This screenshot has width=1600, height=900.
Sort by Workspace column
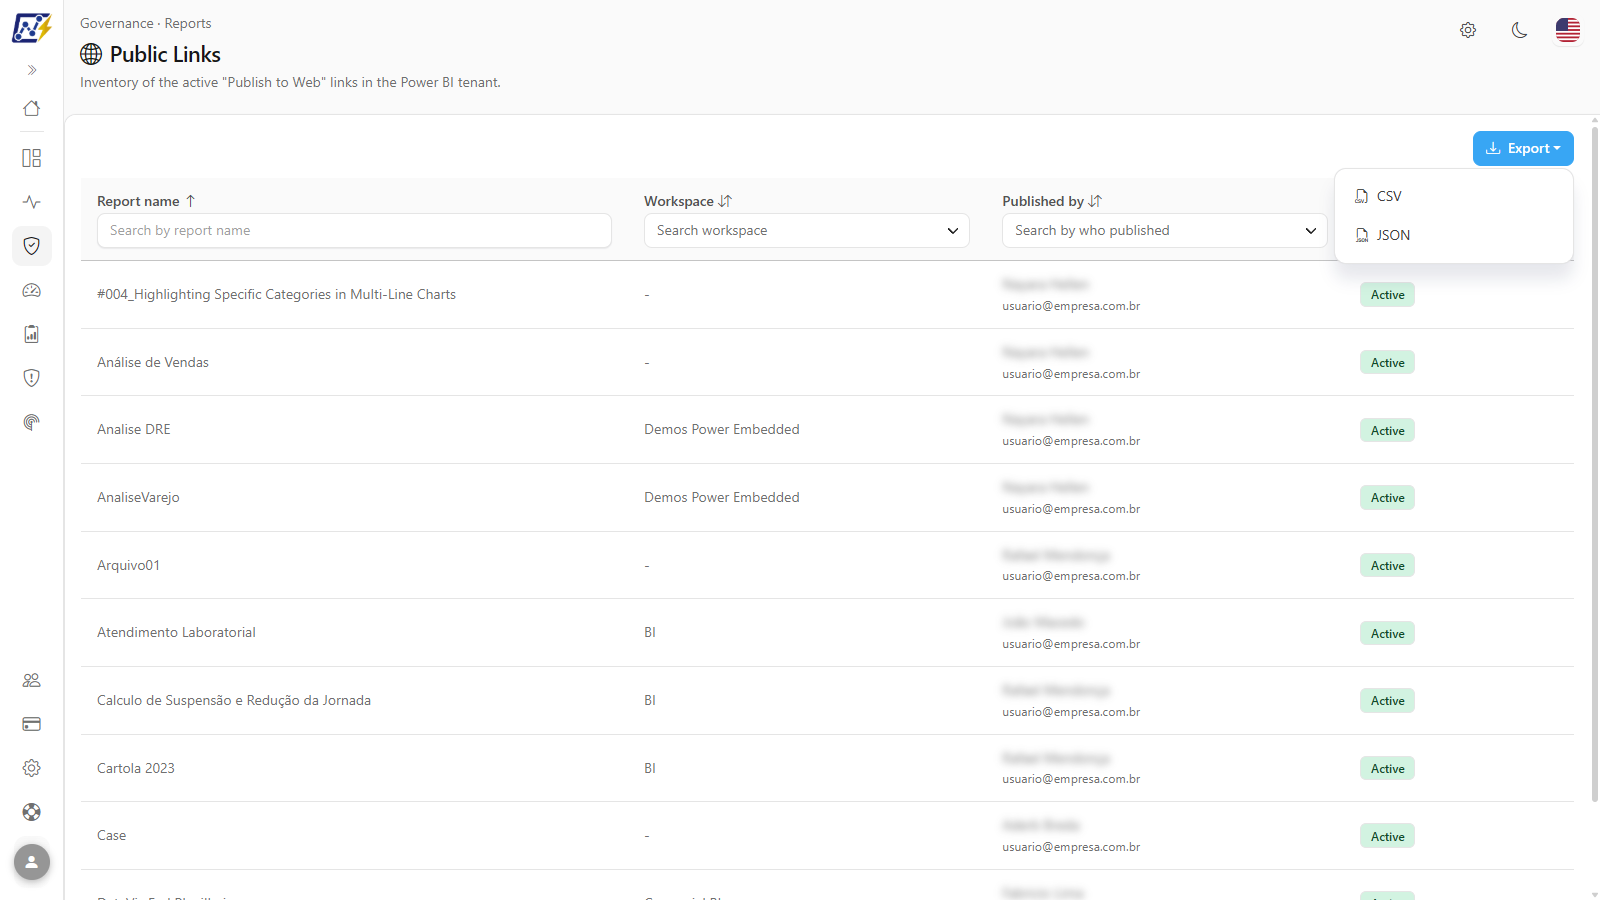point(688,201)
